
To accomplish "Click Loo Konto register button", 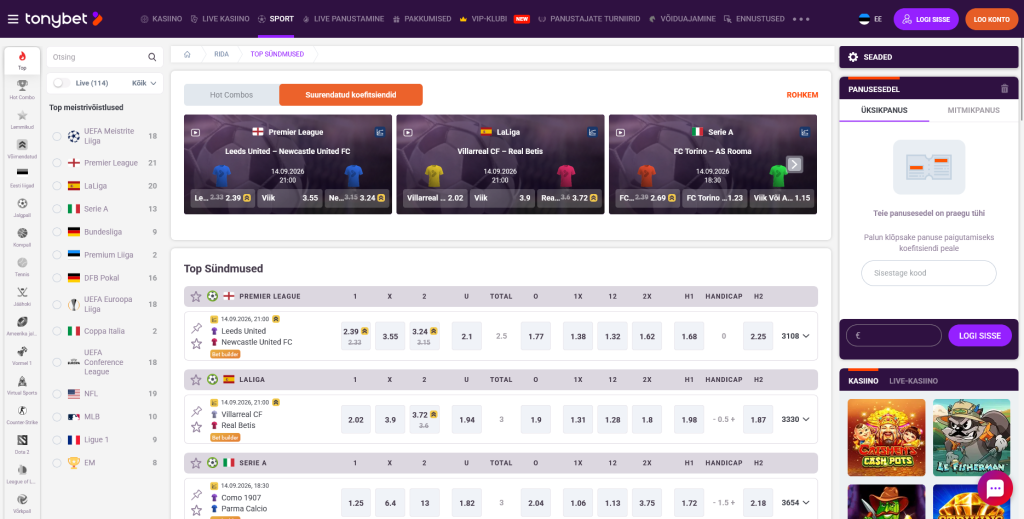I will tap(991, 20).
